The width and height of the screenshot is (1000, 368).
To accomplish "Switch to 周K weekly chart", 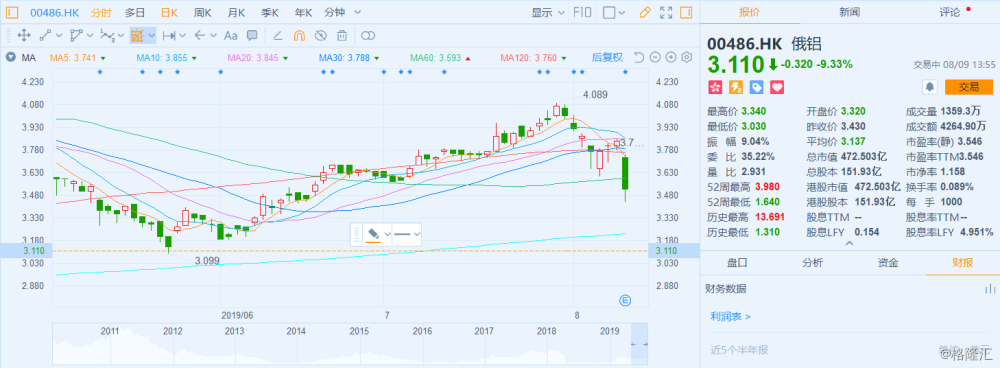I will click(202, 12).
